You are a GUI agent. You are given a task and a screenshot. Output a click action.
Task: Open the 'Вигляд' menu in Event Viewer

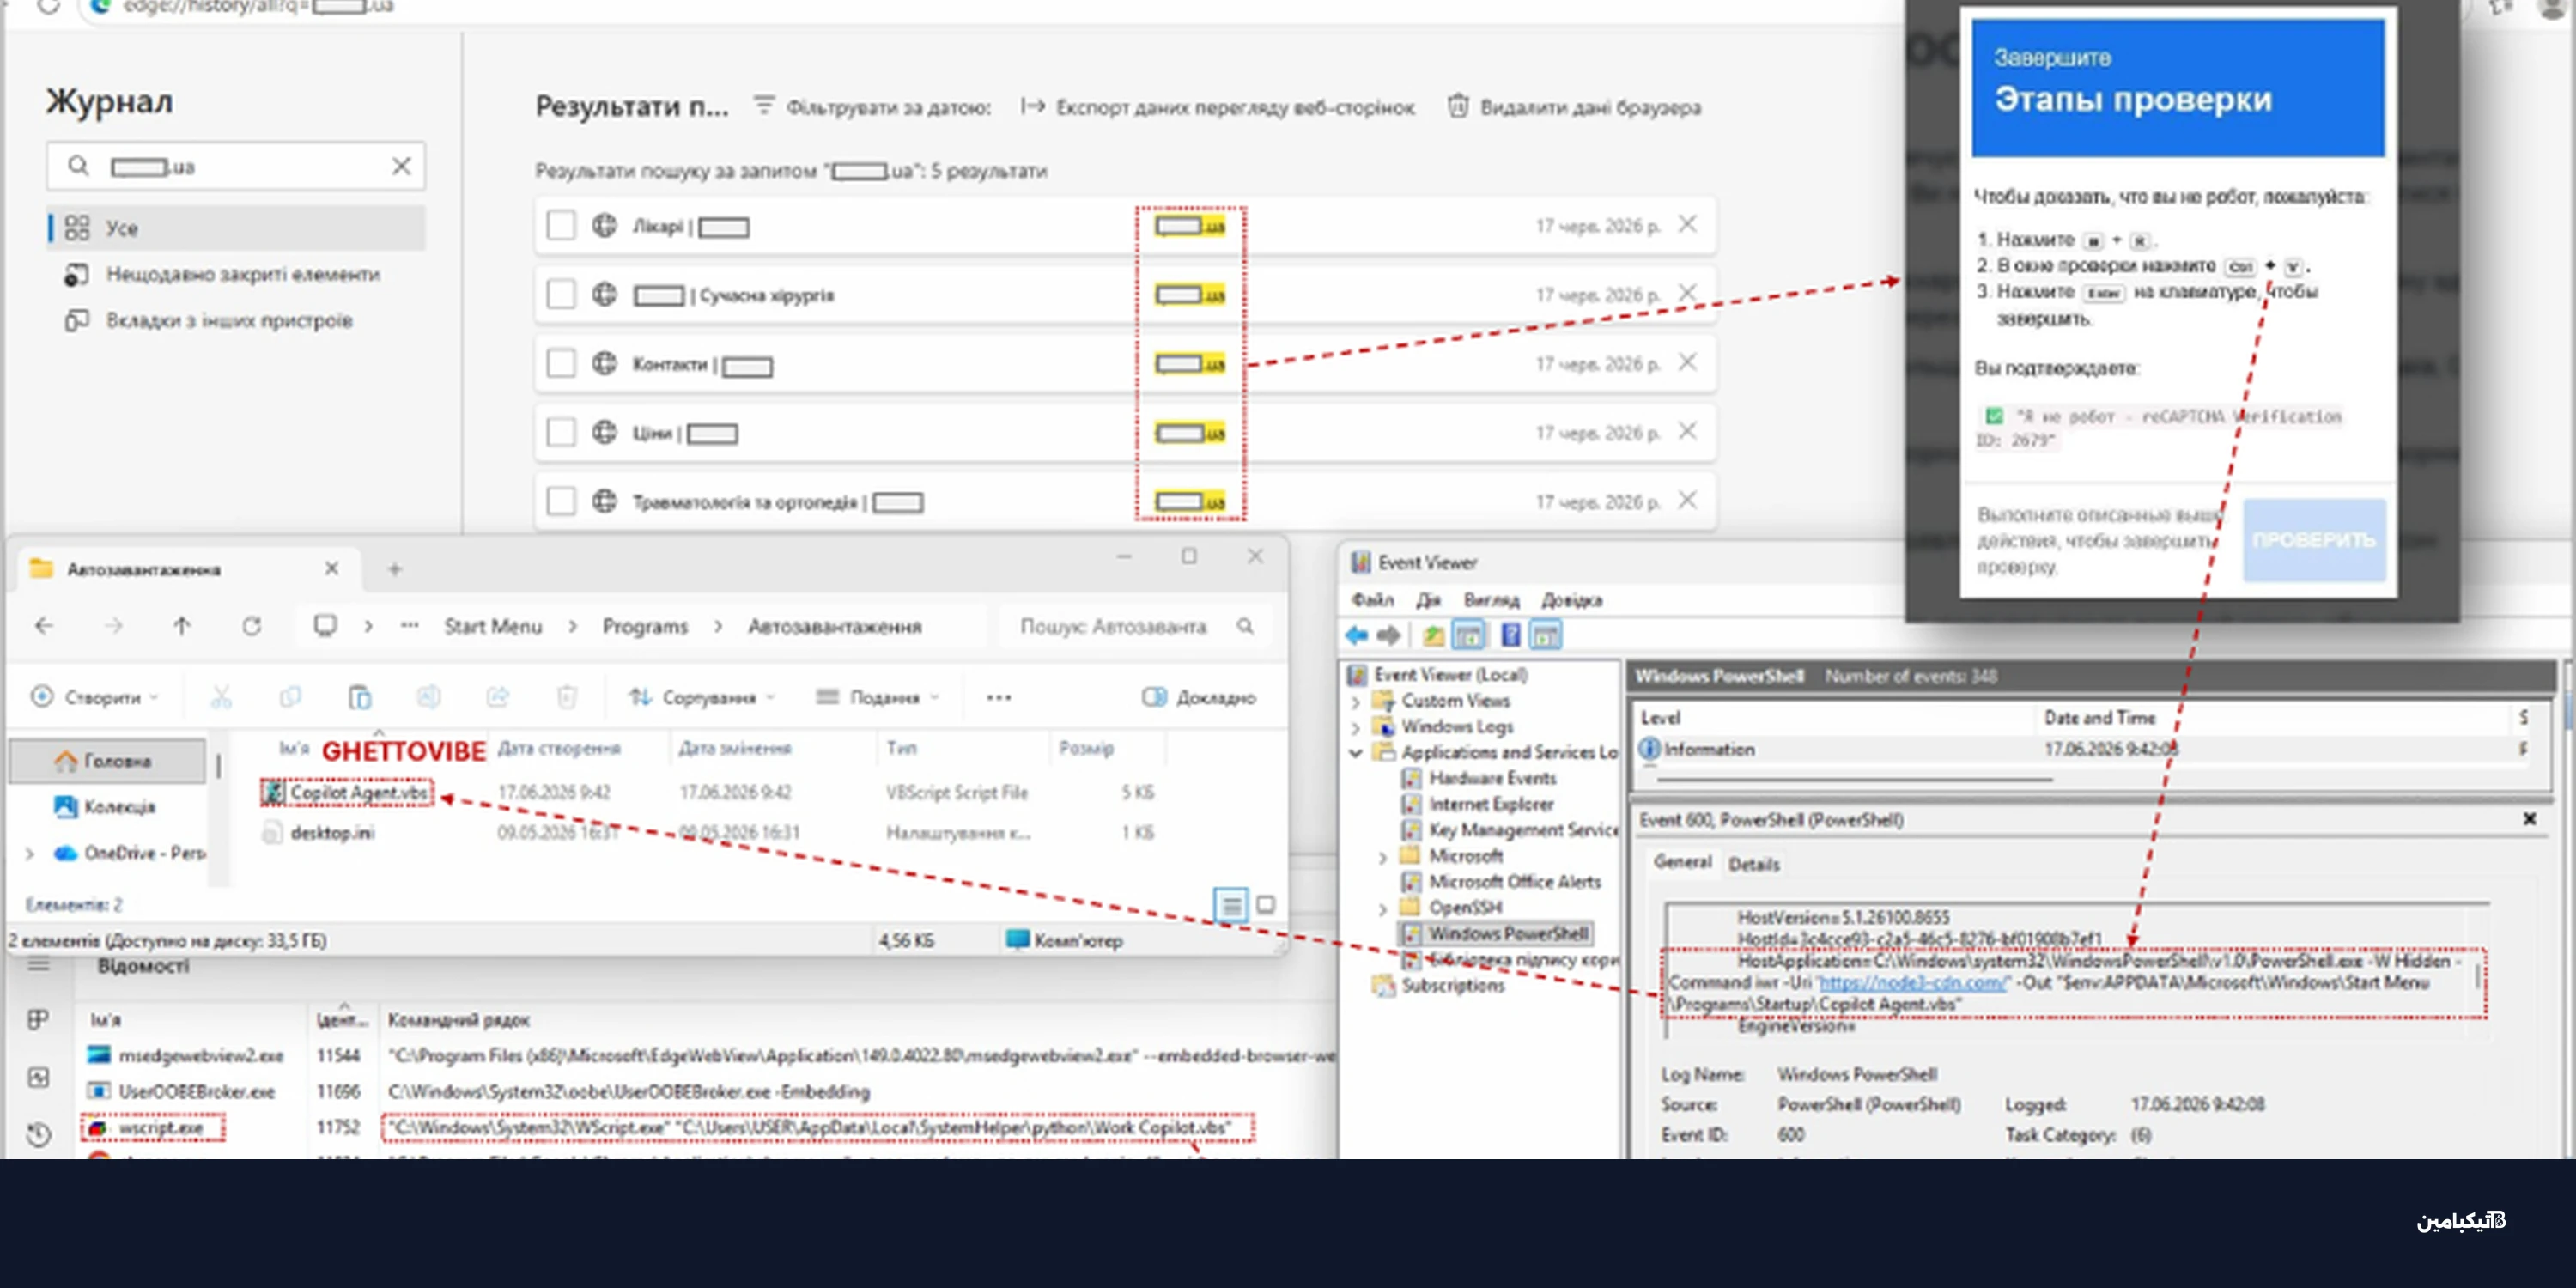[x=1491, y=600]
